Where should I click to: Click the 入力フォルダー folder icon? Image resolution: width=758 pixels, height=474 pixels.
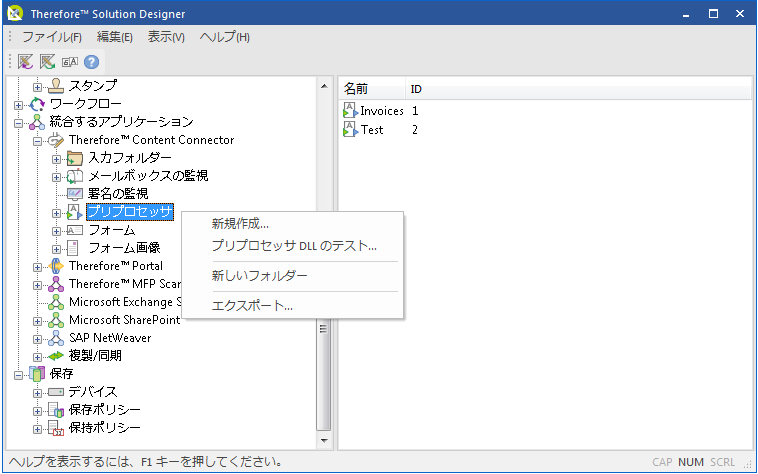[x=74, y=158]
